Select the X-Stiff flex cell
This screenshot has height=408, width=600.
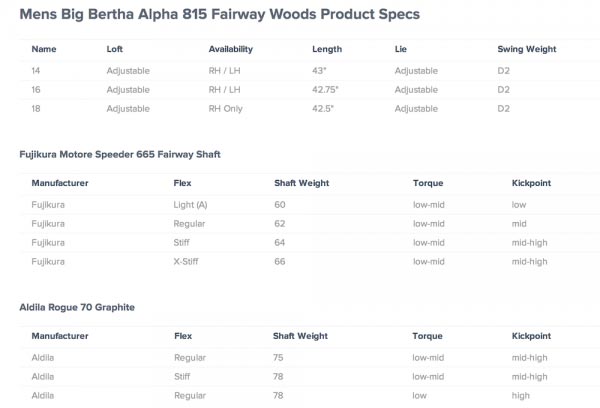(188, 261)
